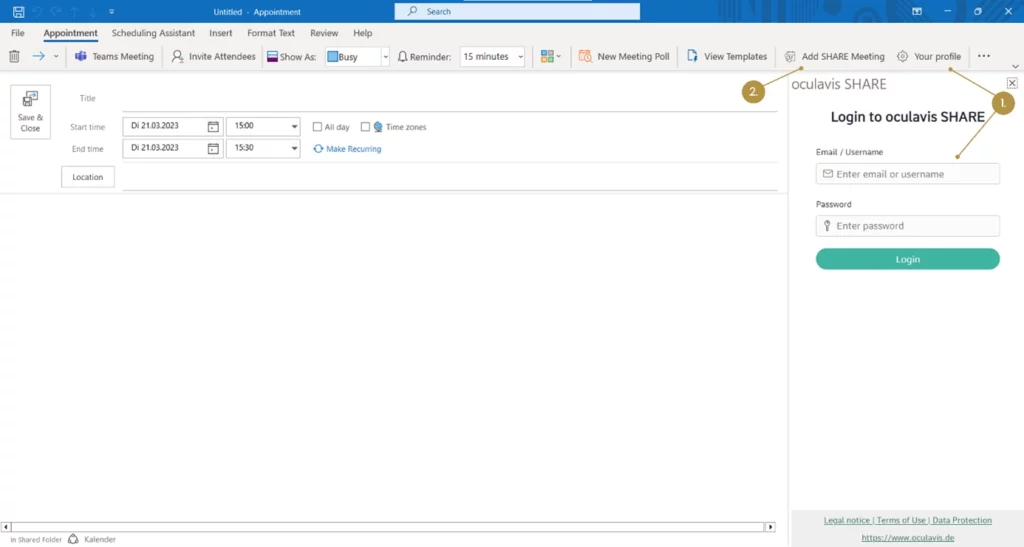Click into the Location text field
Image resolution: width=1024 pixels, height=547 pixels.
(x=450, y=178)
